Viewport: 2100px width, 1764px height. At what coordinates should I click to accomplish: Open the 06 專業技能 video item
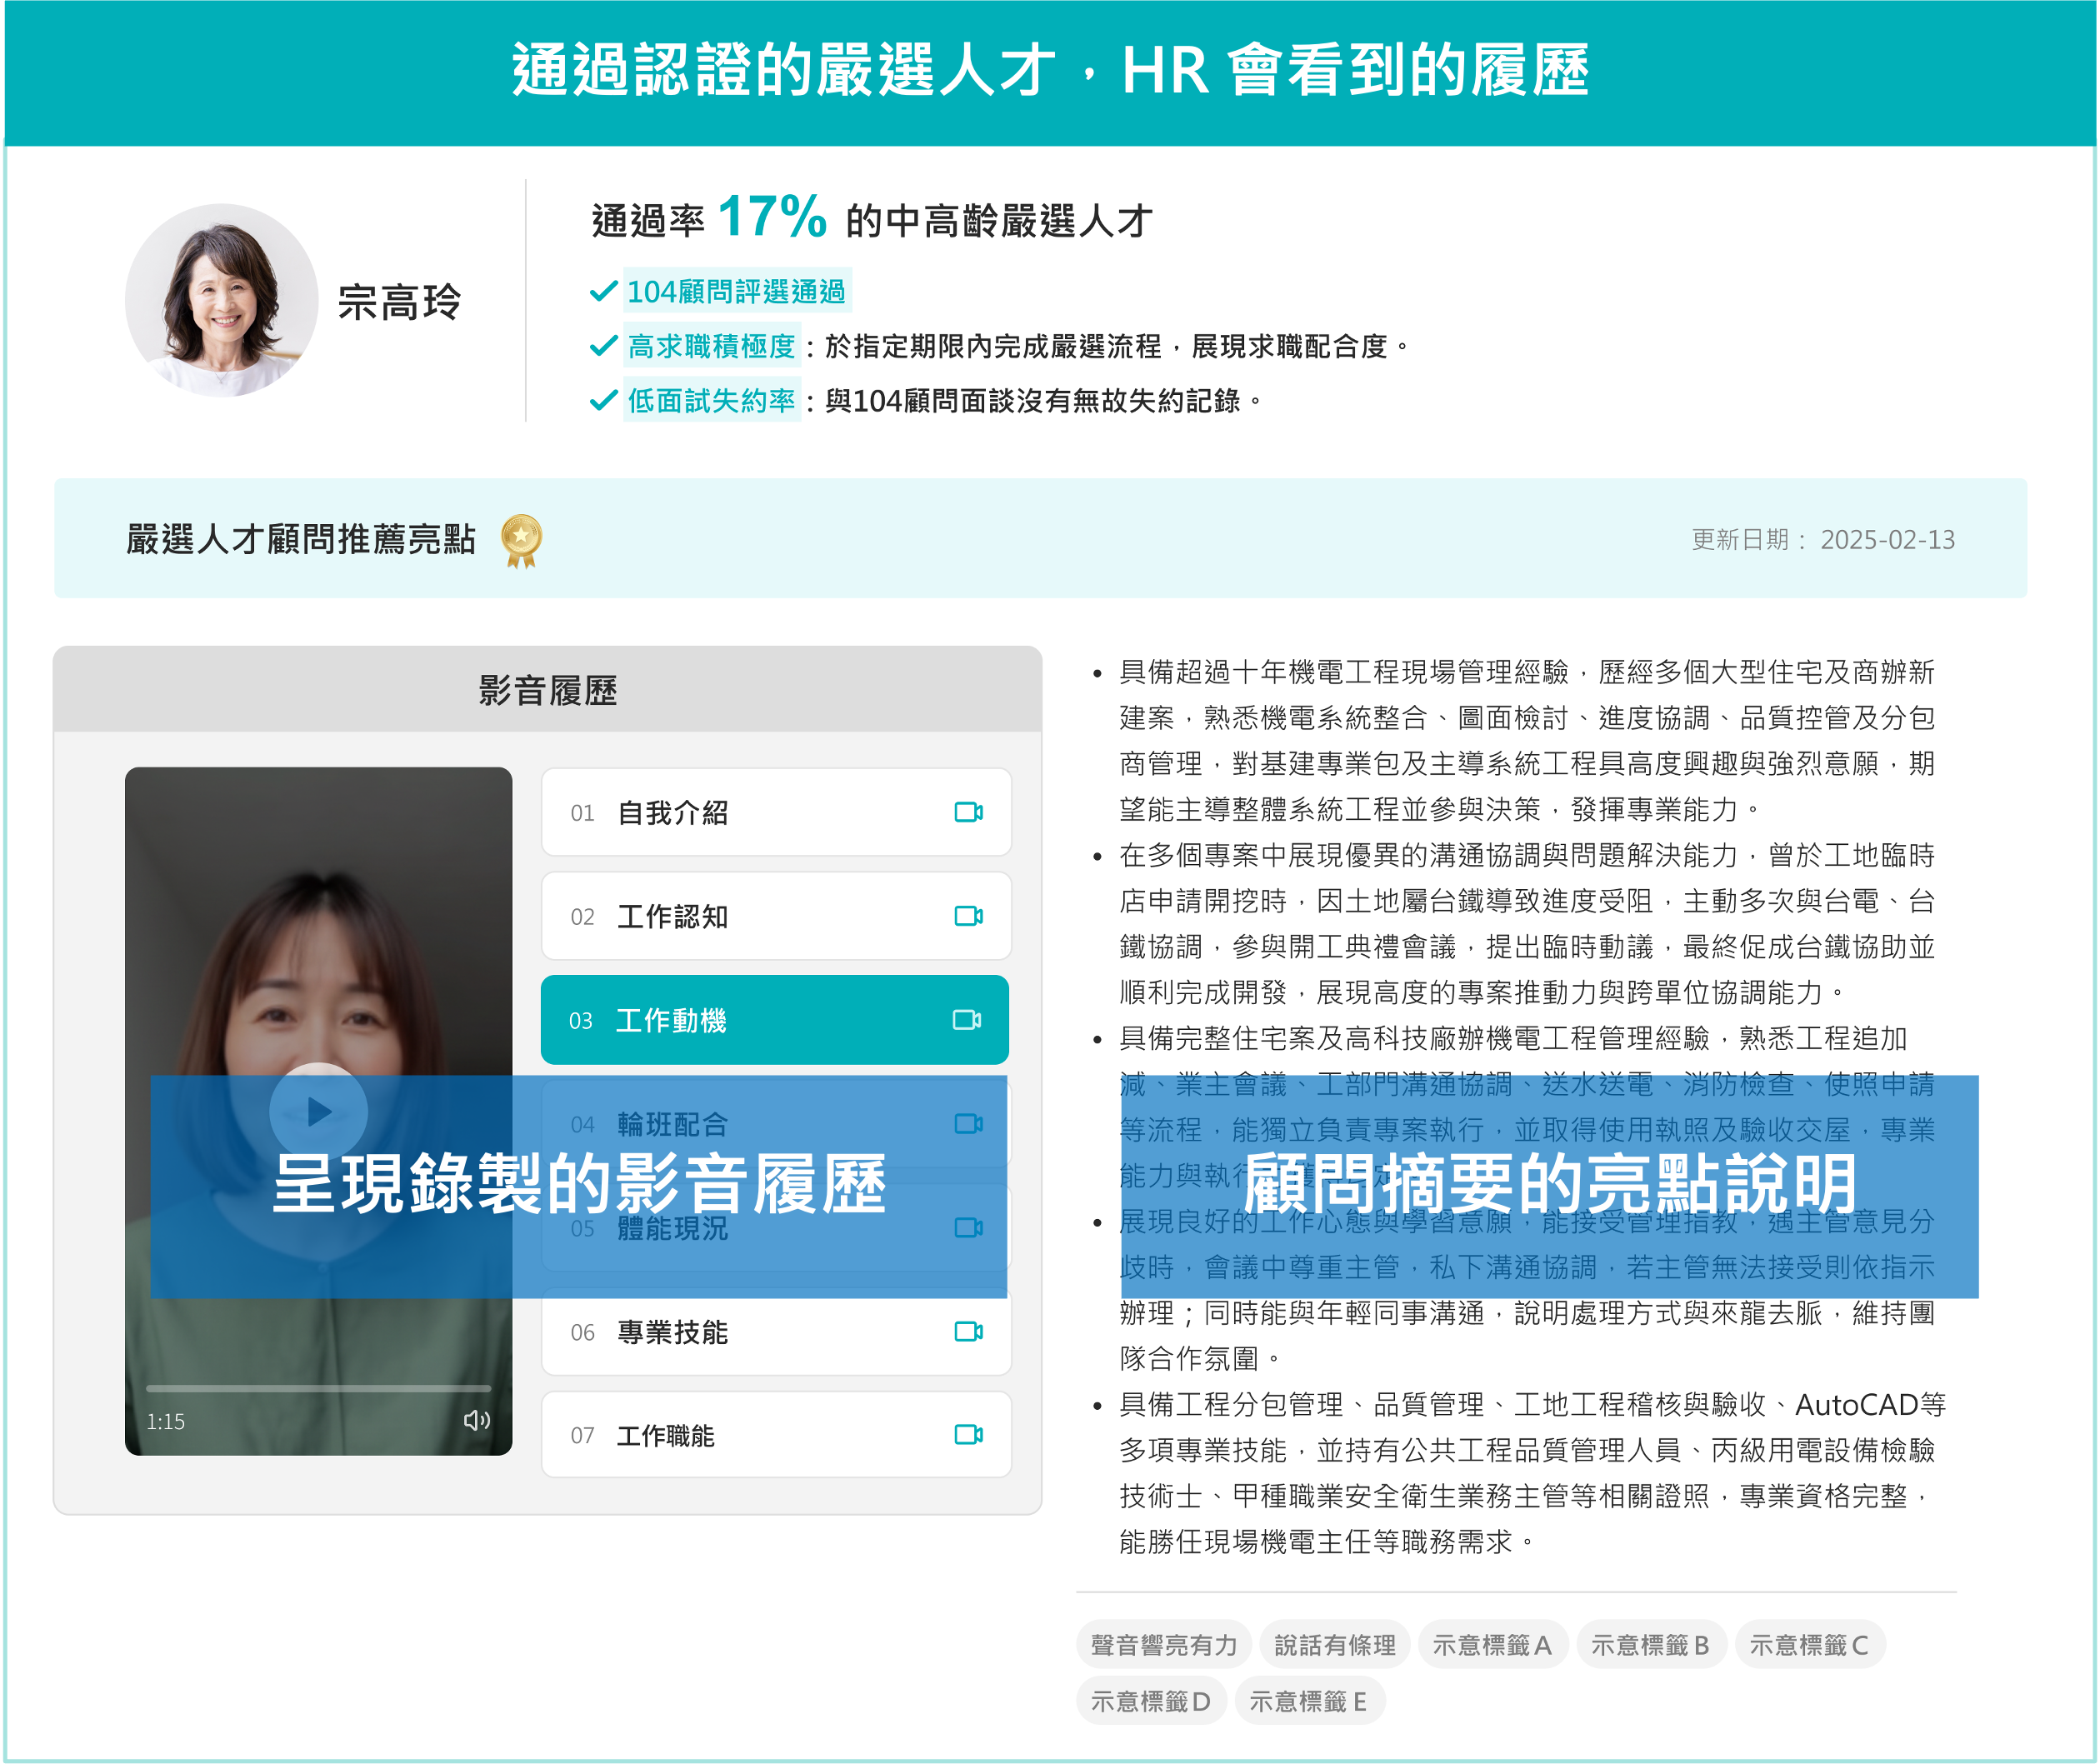[x=776, y=1331]
